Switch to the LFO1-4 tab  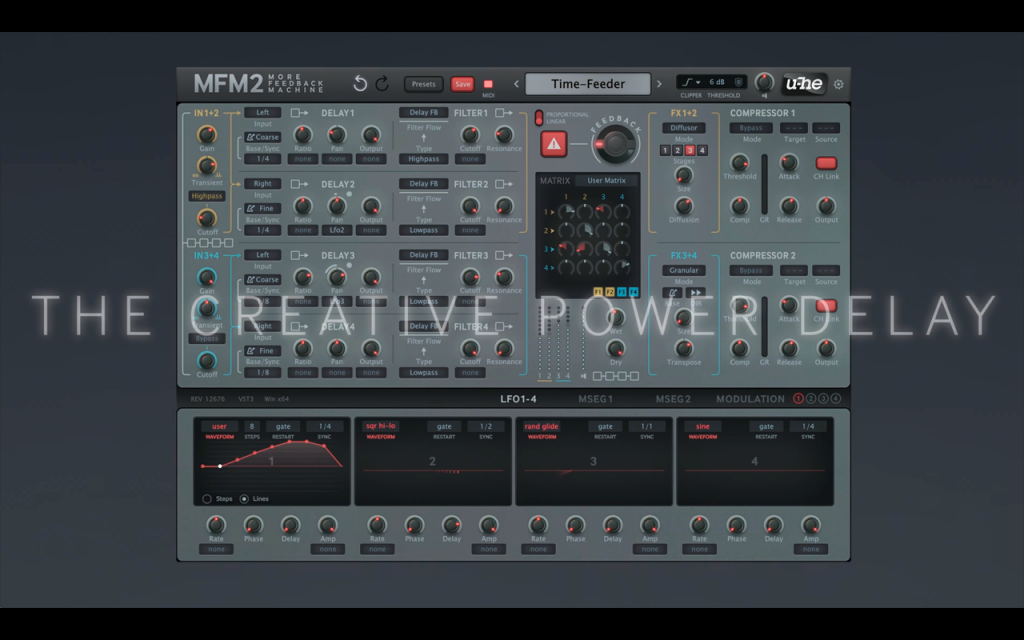[x=518, y=399]
